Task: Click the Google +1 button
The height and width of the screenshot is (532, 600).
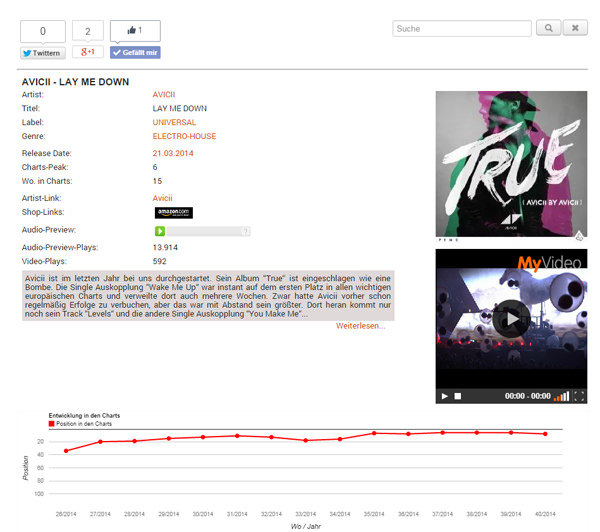Action: (88, 52)
